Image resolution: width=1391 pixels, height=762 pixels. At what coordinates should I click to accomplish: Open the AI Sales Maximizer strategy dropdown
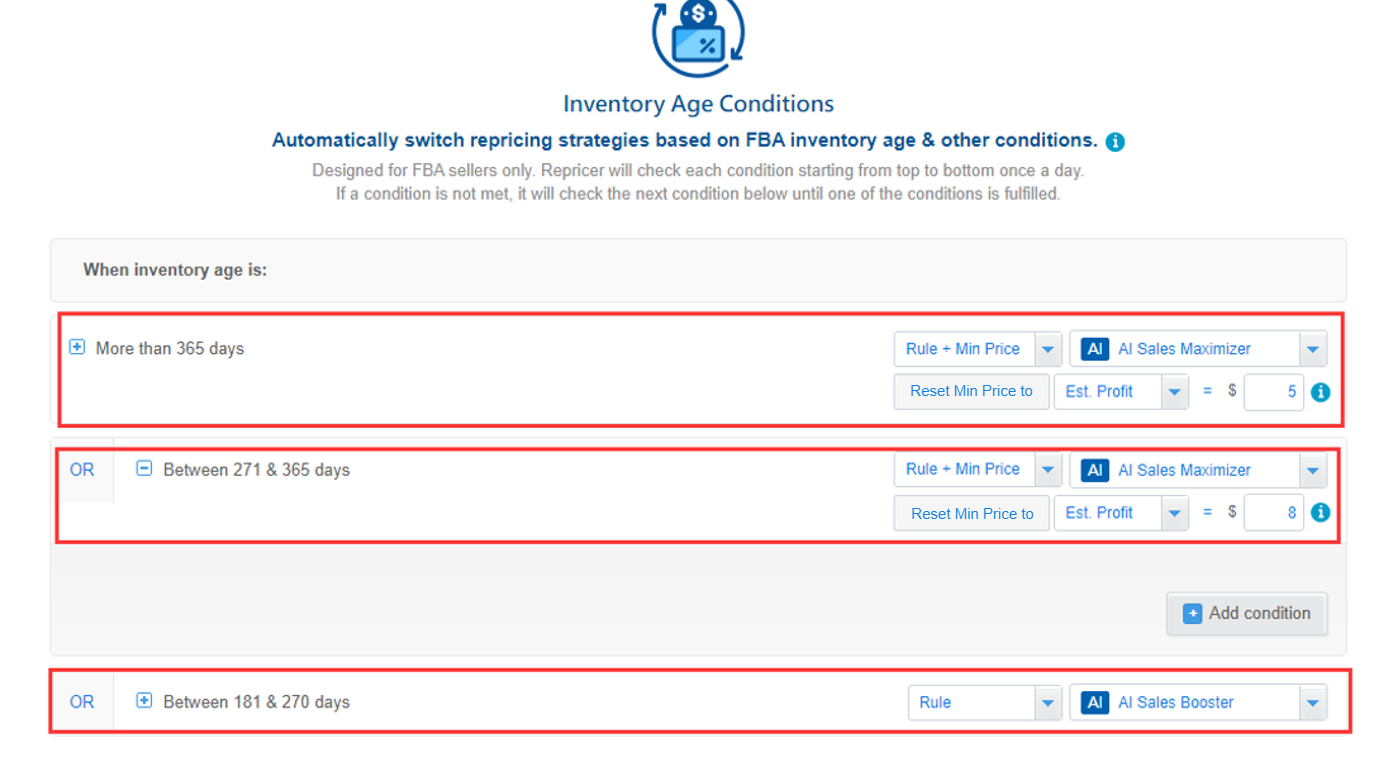1312,348
